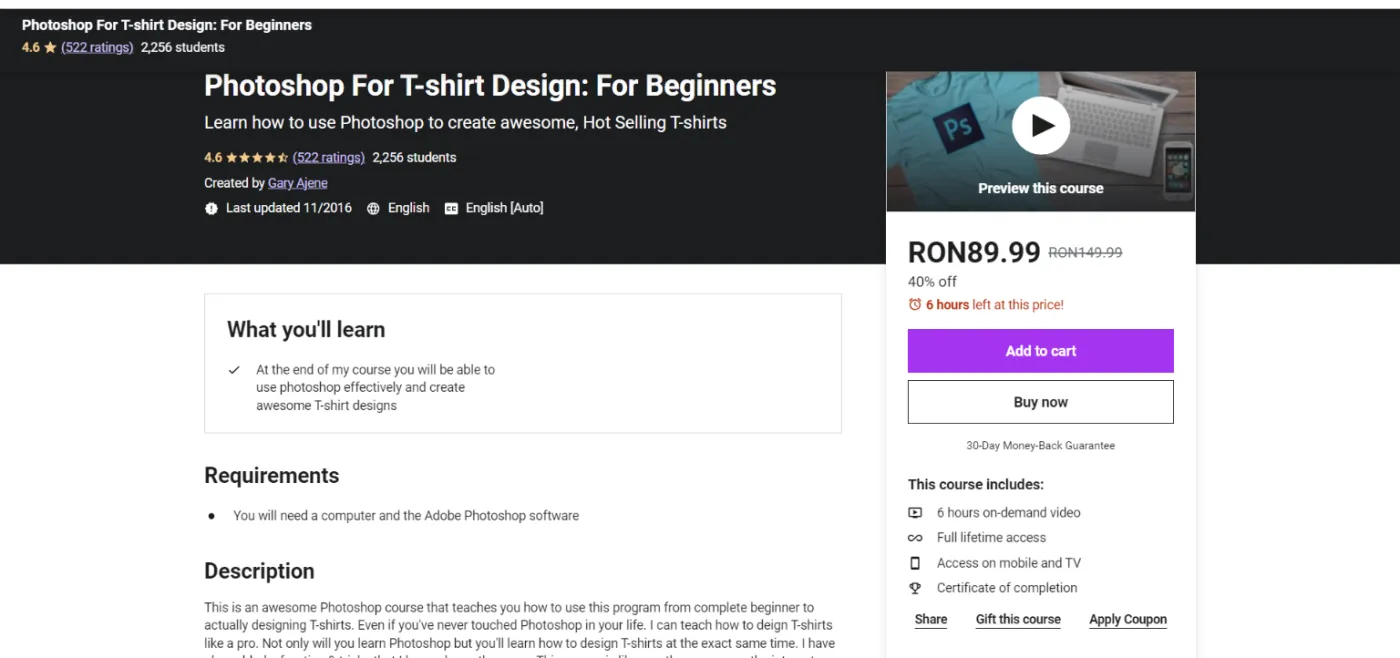Play the course preview video

[1040, 125]
